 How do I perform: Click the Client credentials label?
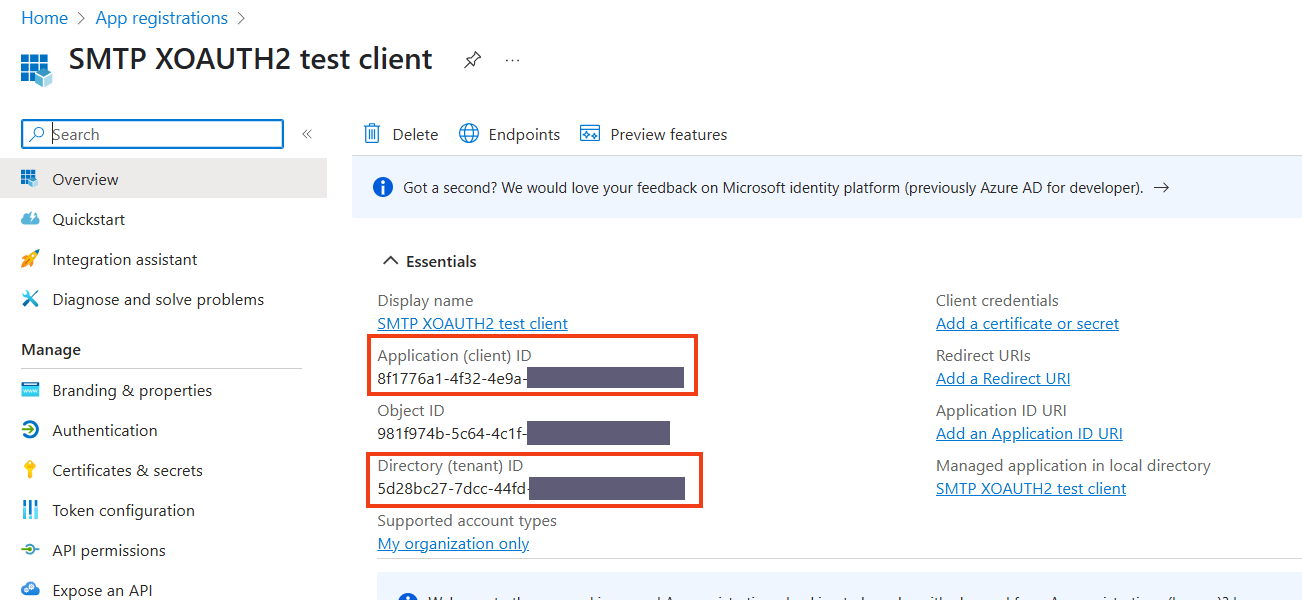point(997,300)
